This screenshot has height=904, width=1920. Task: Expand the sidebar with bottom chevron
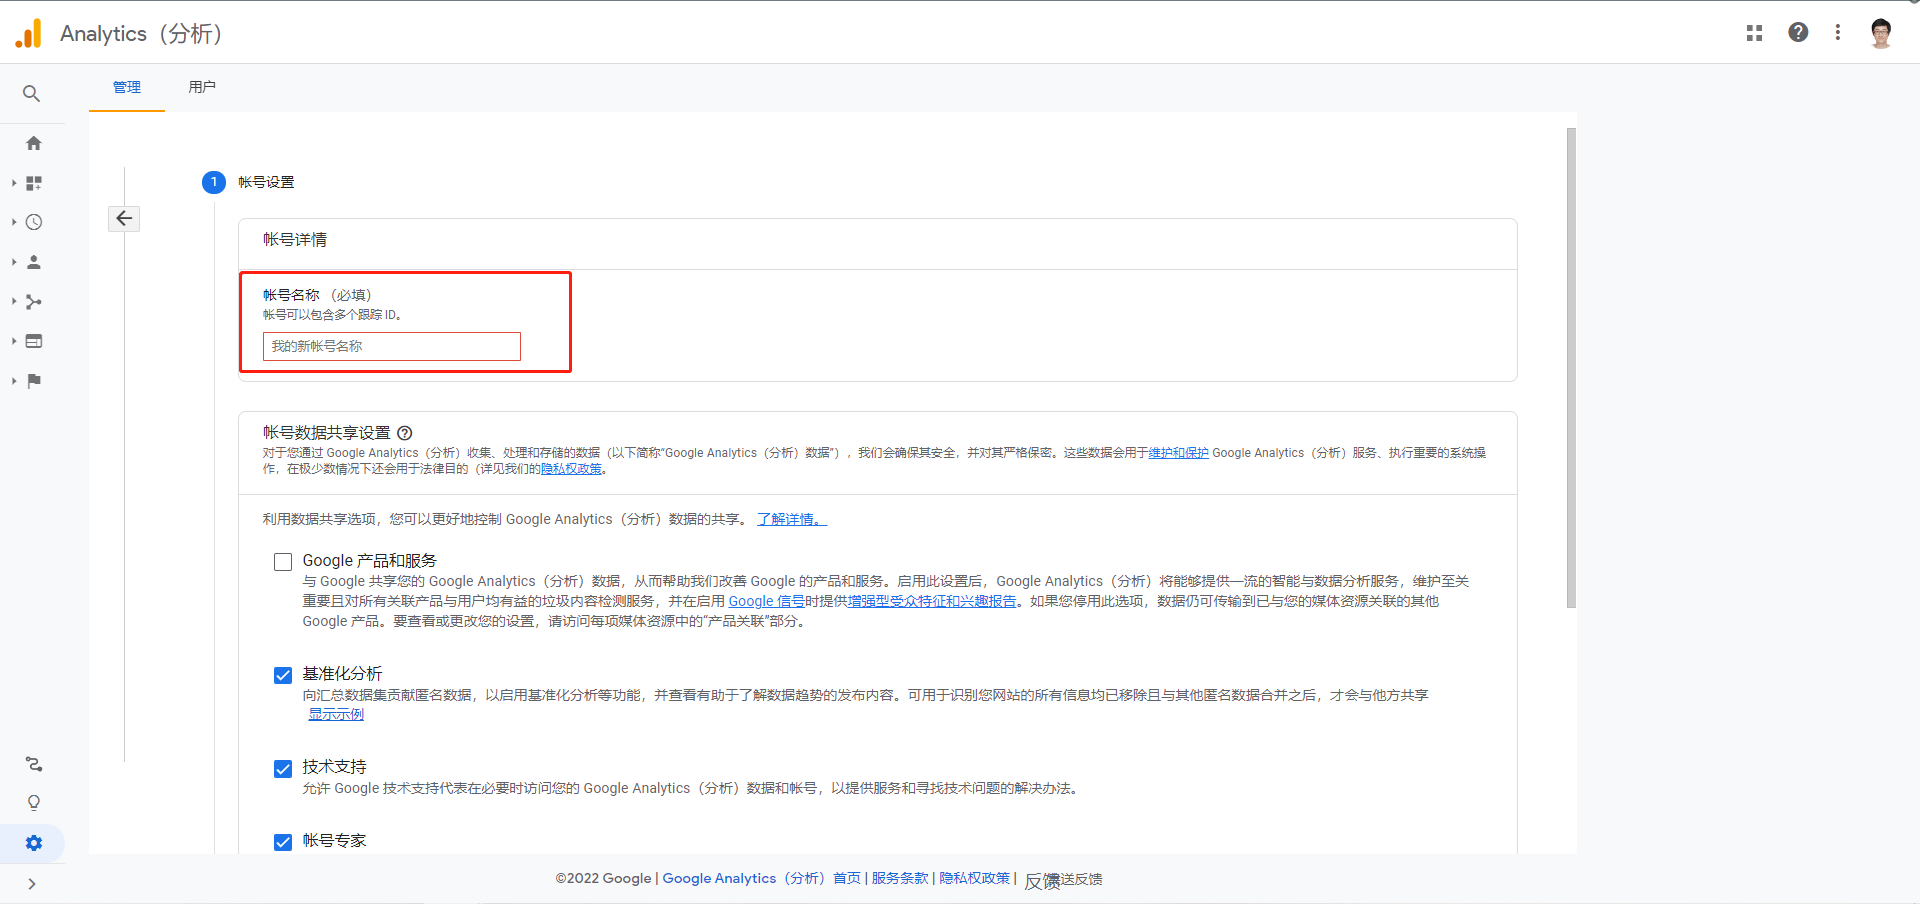click(32, 884)
